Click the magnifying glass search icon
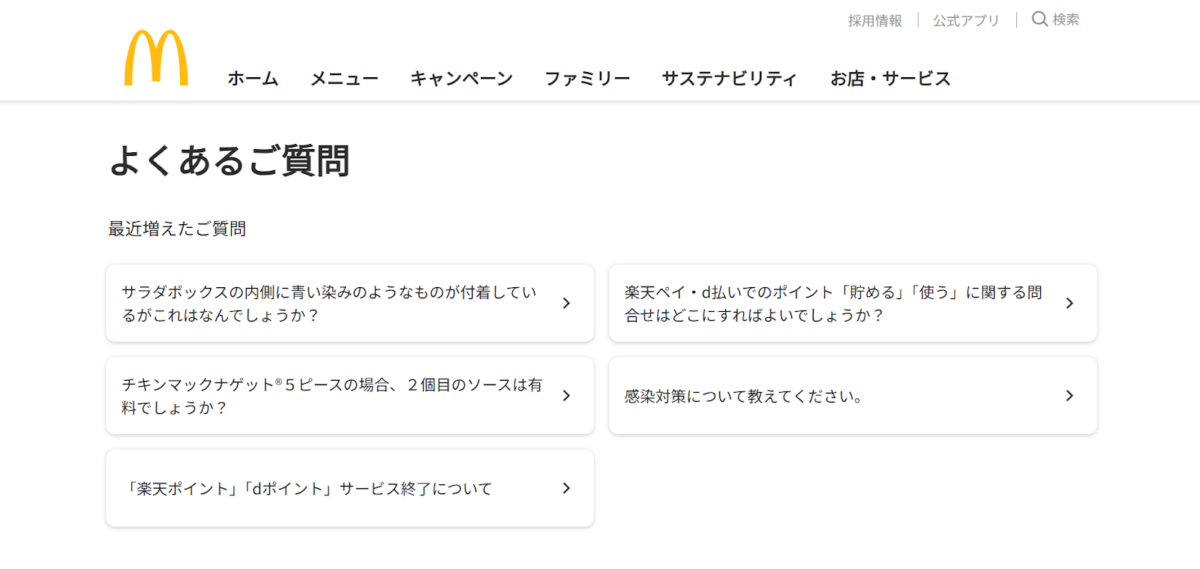1200x569 pixels. (x=1040, y=19)
